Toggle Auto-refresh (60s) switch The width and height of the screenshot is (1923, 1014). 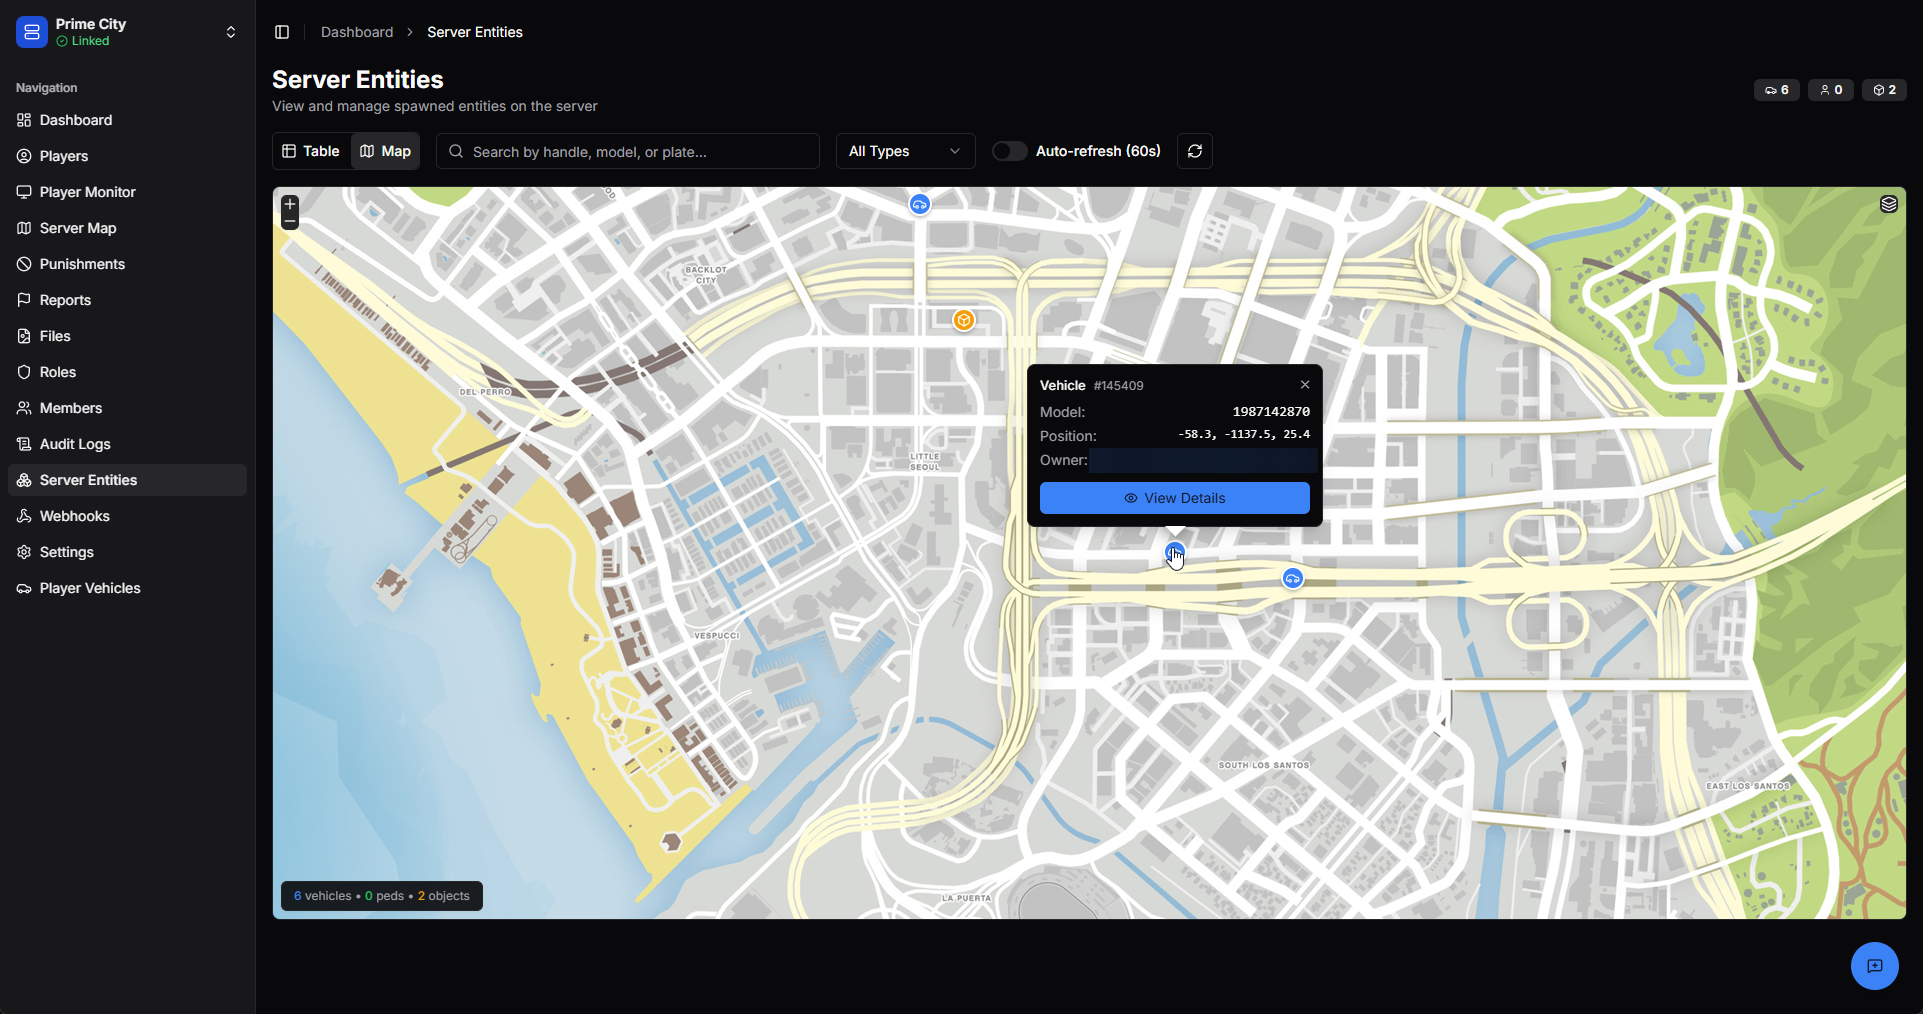[1010, 151]
